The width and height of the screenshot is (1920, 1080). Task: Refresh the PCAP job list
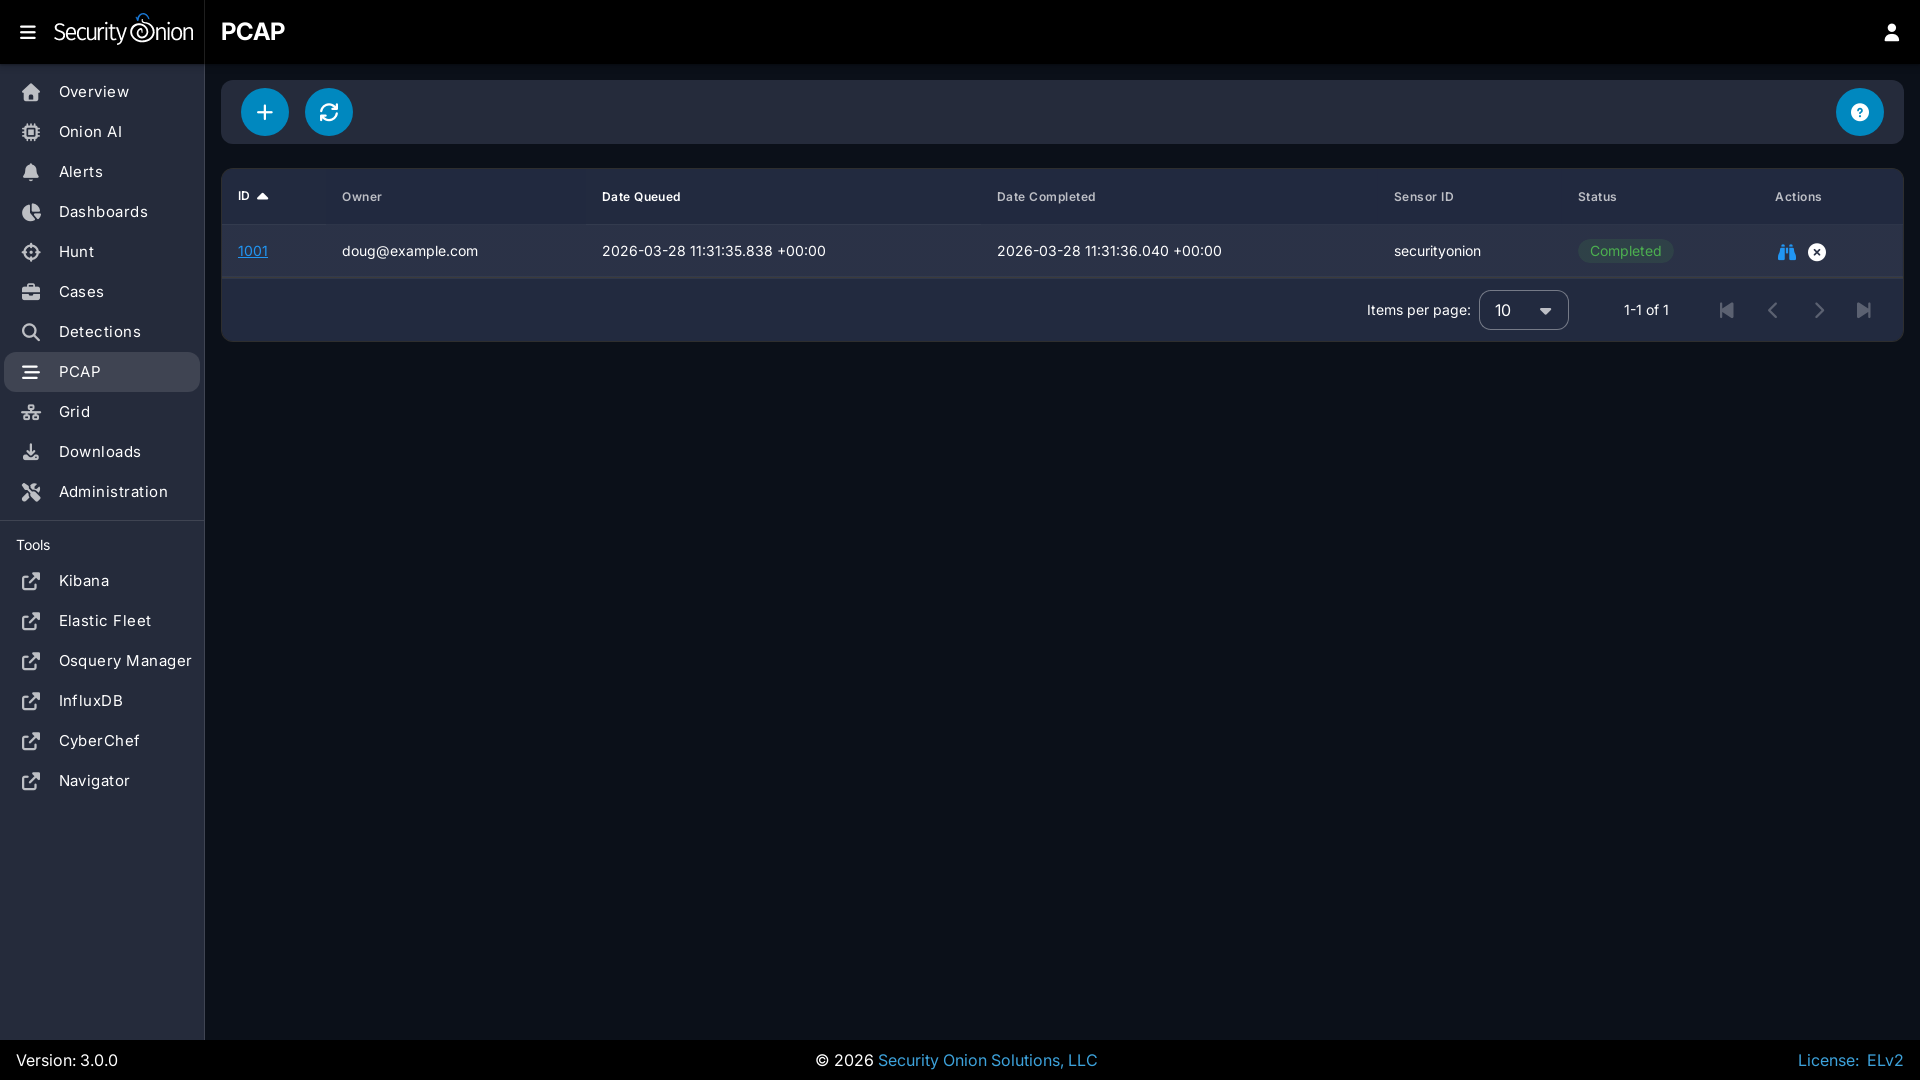click(x=329, y=112)
